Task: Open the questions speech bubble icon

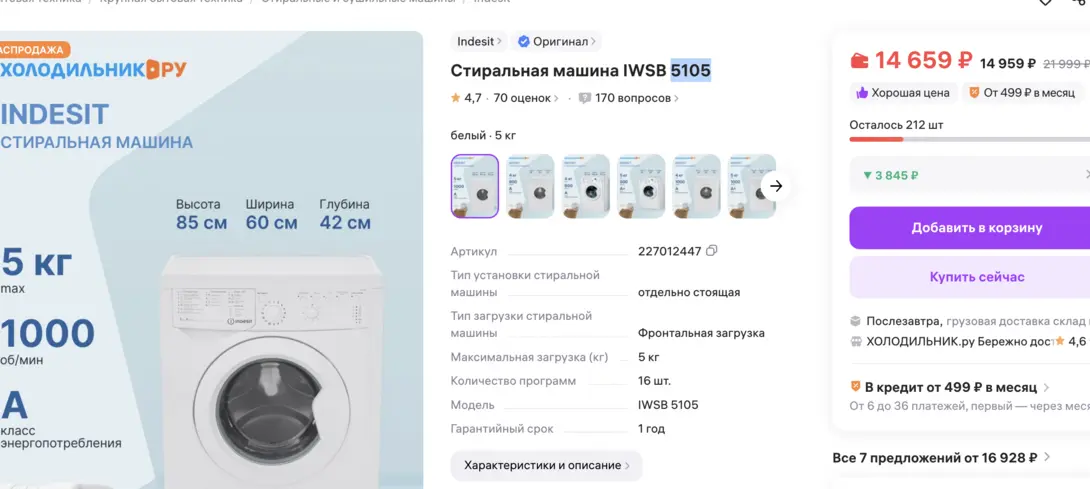Action: (585, 98)
